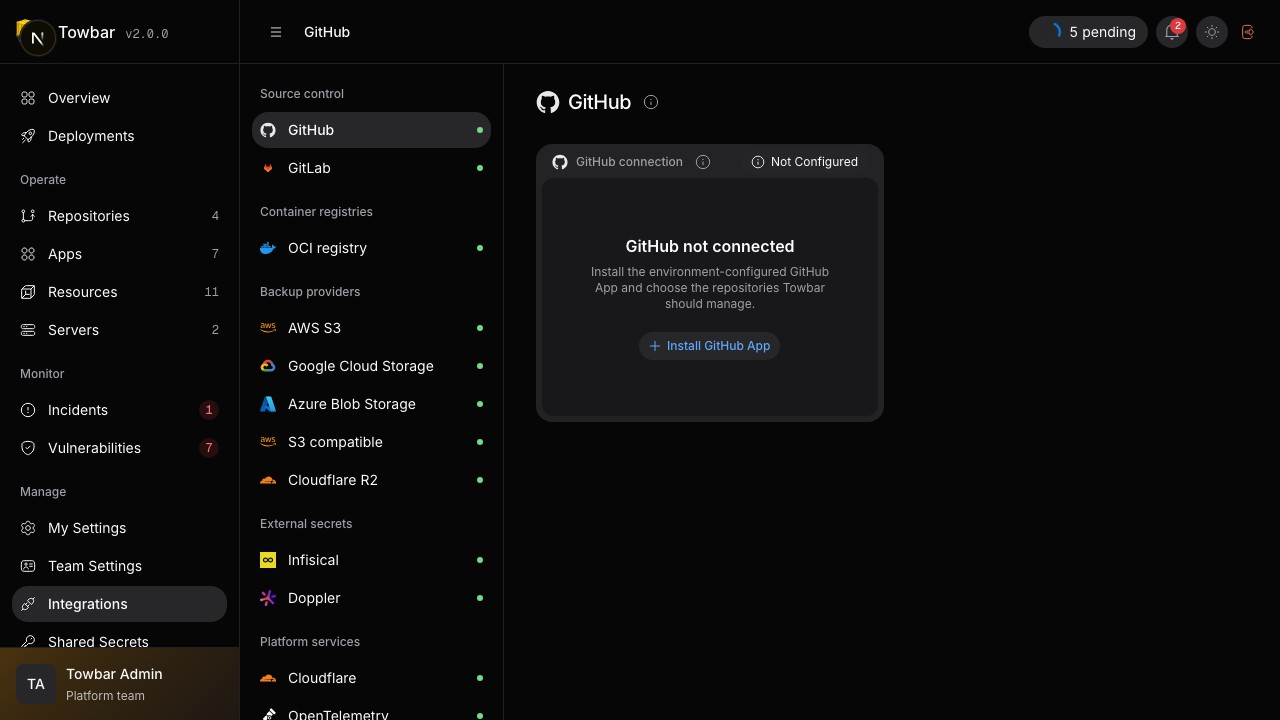The image size is (1280, 720).
Task: Click the Cloudflare R2 cloud icon
Action: 268,480
